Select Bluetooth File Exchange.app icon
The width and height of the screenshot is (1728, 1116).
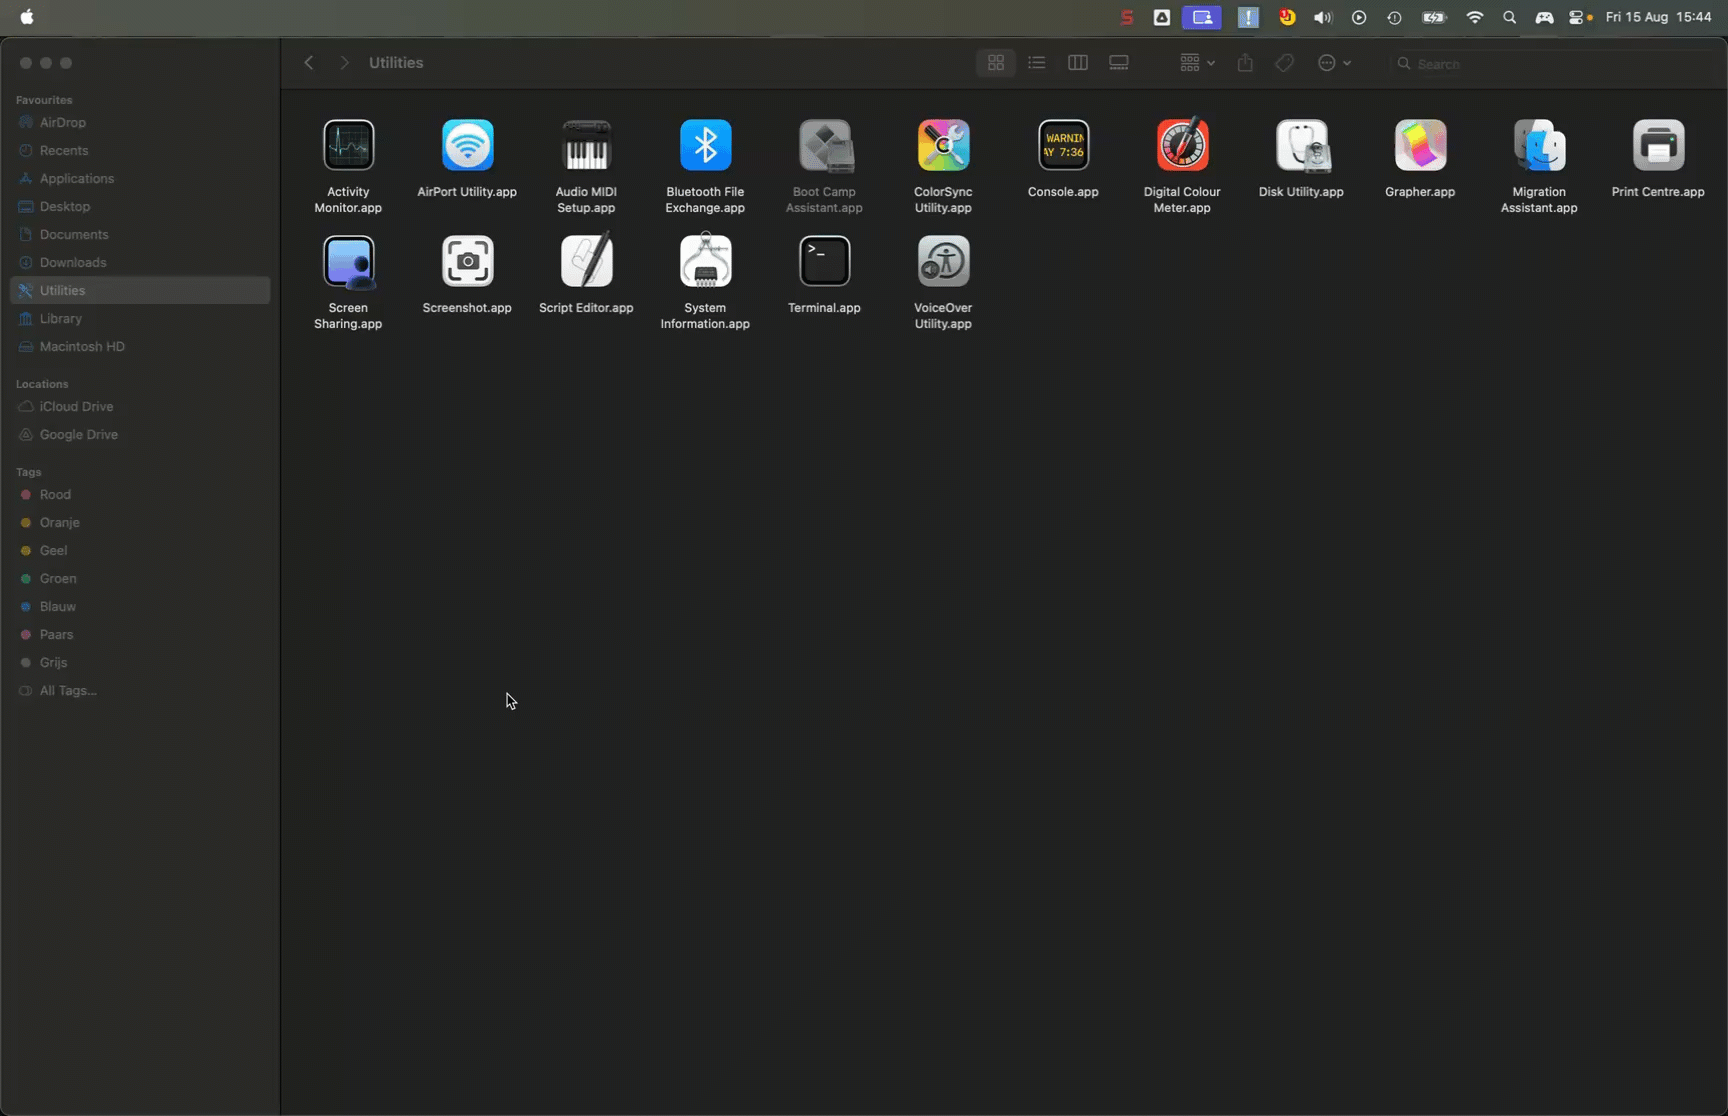705,146
